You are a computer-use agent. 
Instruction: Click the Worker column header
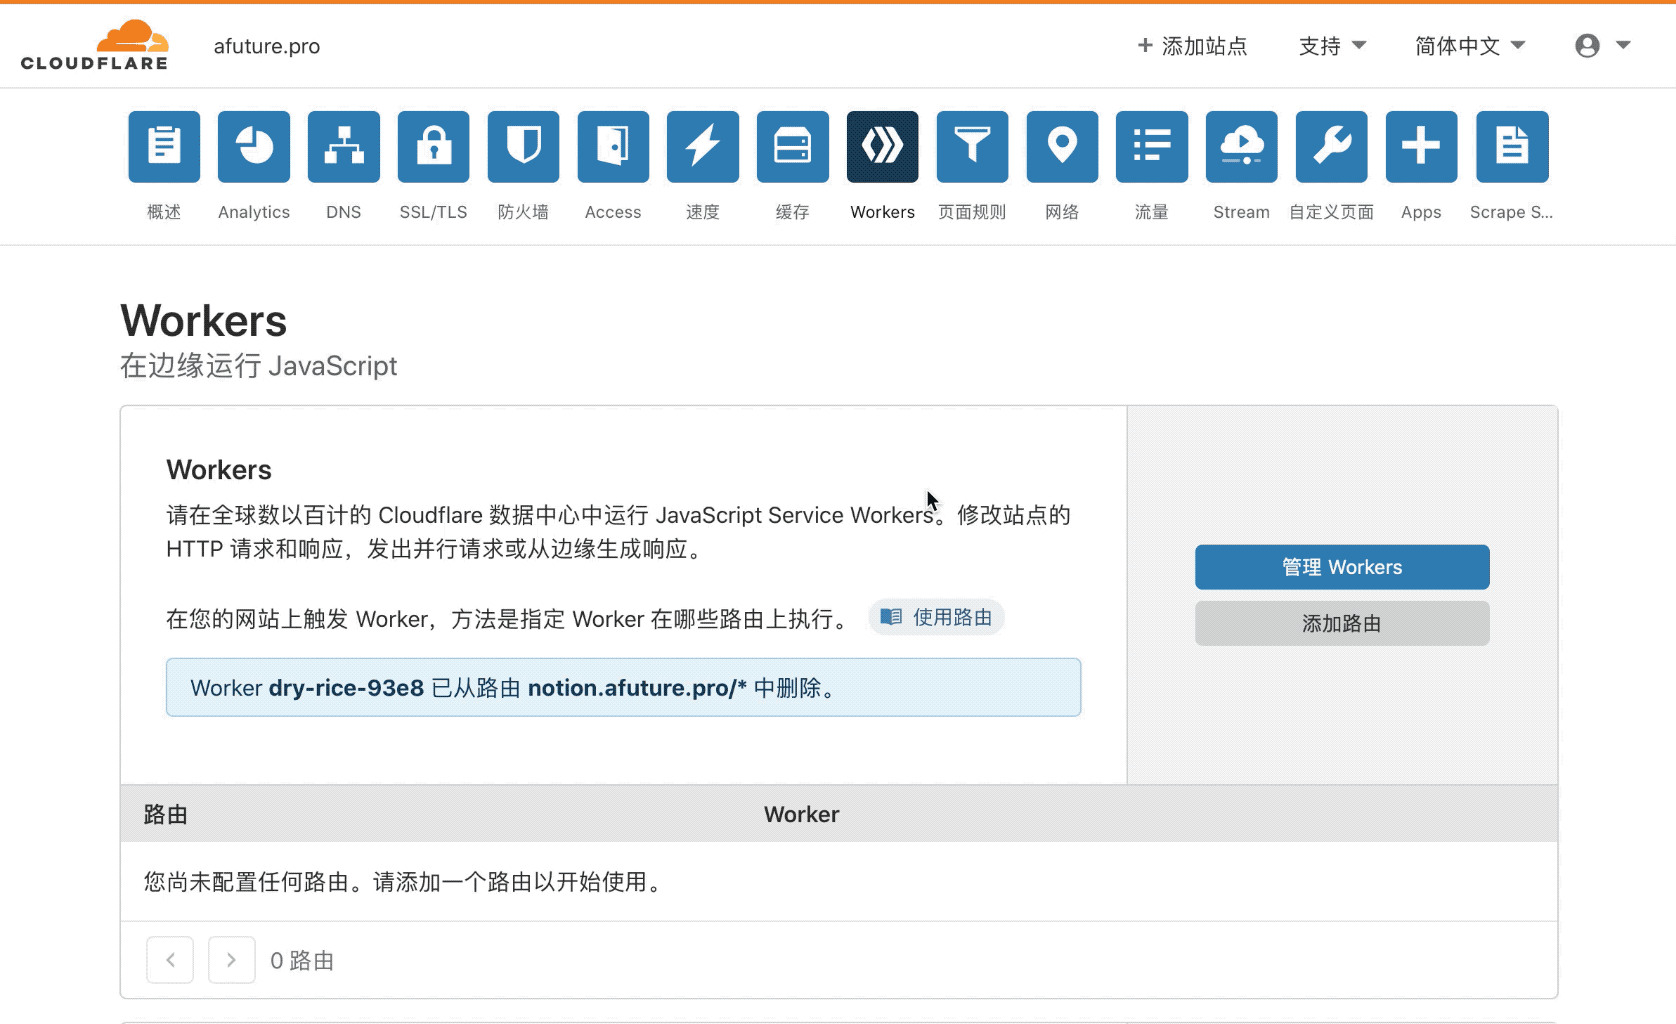point(802,814)
